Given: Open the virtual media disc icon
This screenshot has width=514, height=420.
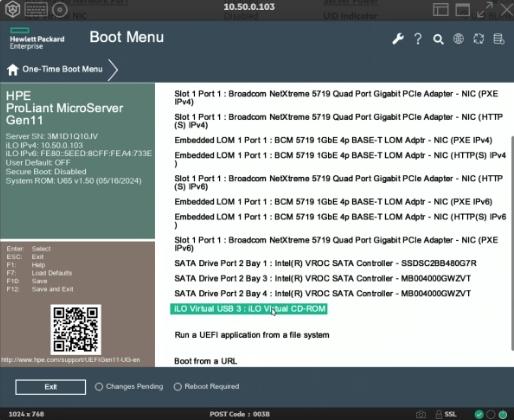Looking at the screenshot, I should pyautogui.click(x=60, y=10).
